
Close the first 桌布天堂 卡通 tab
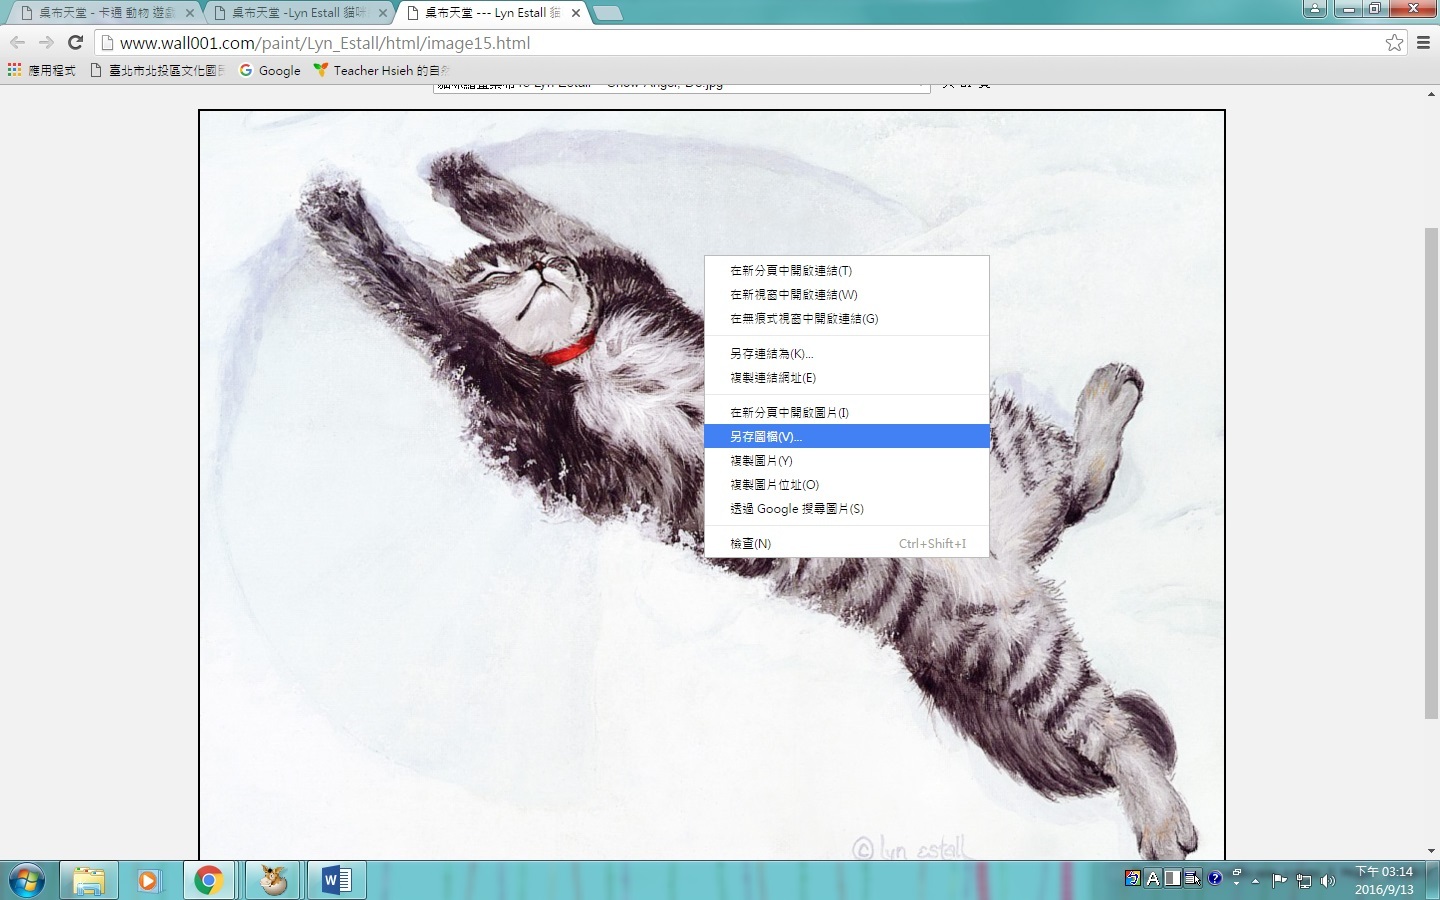(x=190, y=13)
